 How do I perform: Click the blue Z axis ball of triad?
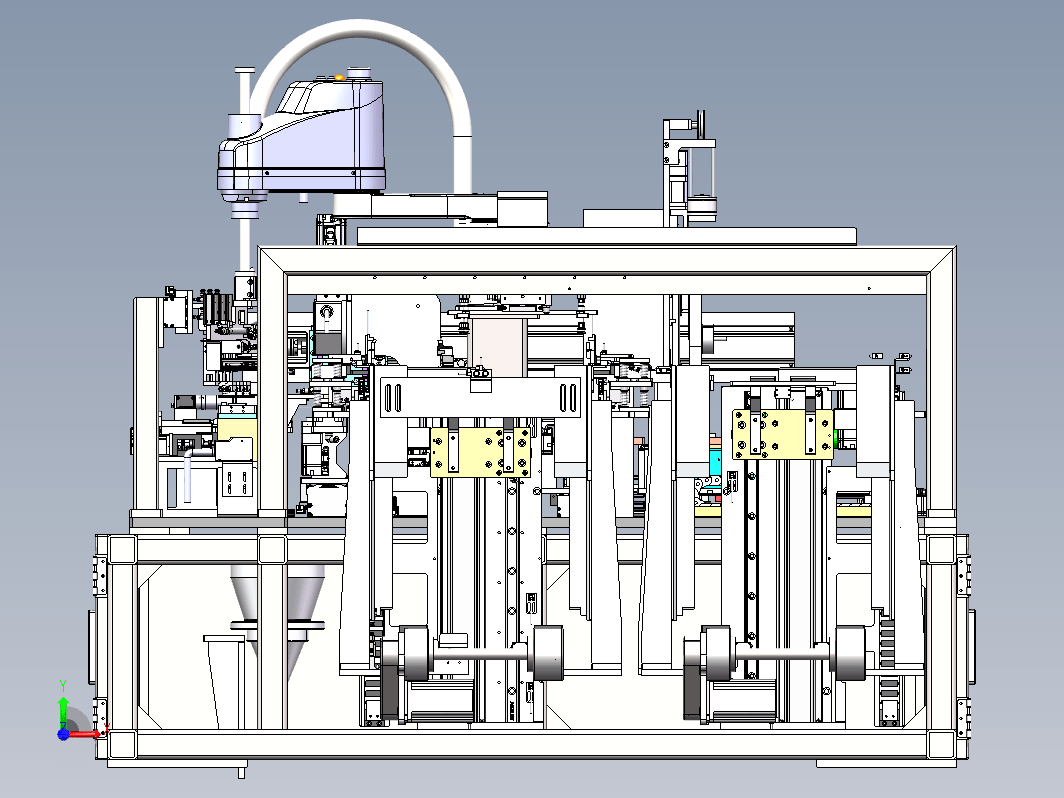pyautogui.click(x=63, y=735)
